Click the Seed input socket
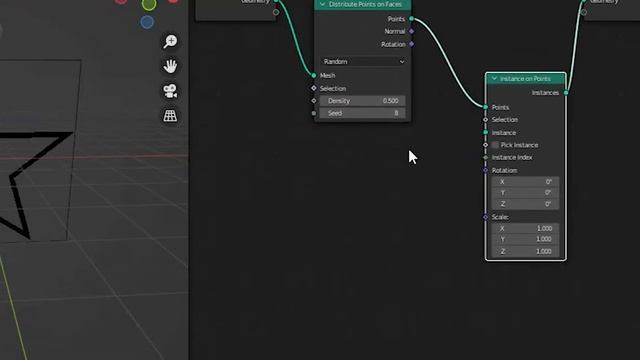 (x=313, y=113)
